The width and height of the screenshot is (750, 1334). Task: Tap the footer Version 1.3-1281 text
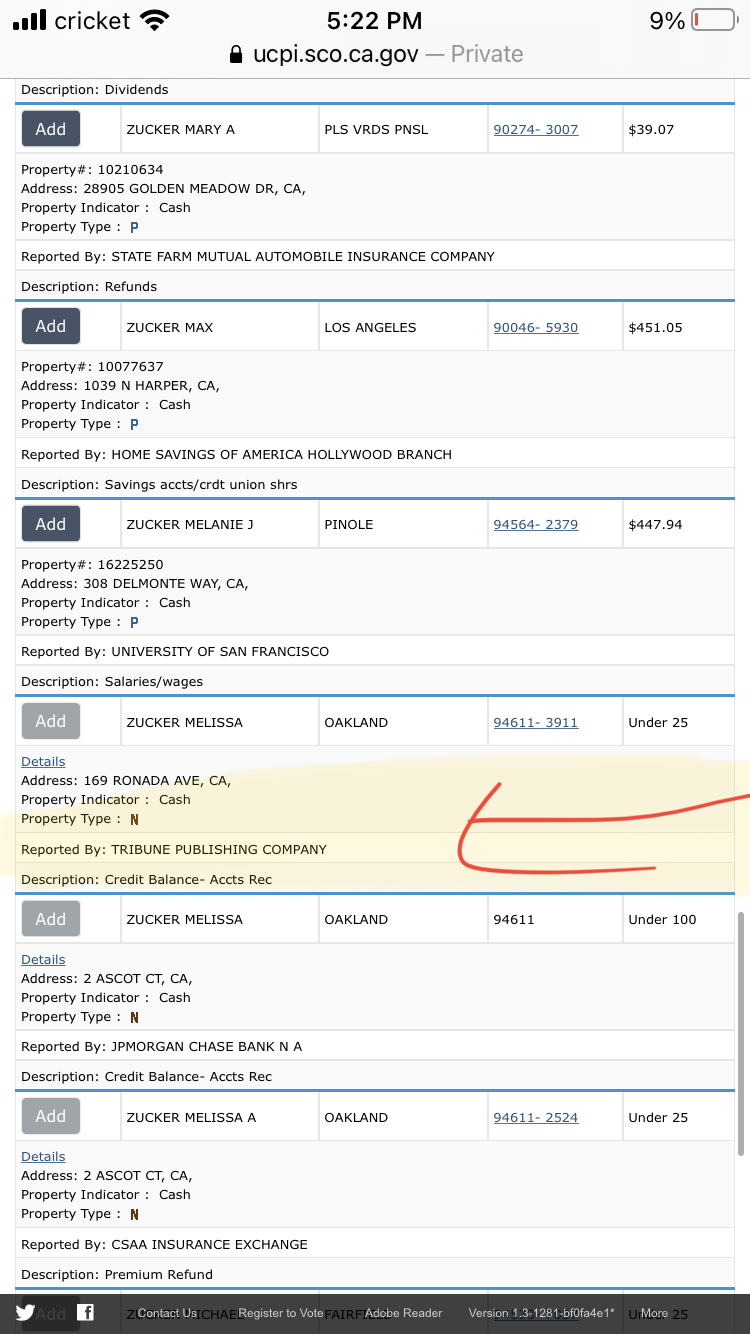coord(542,1313)
